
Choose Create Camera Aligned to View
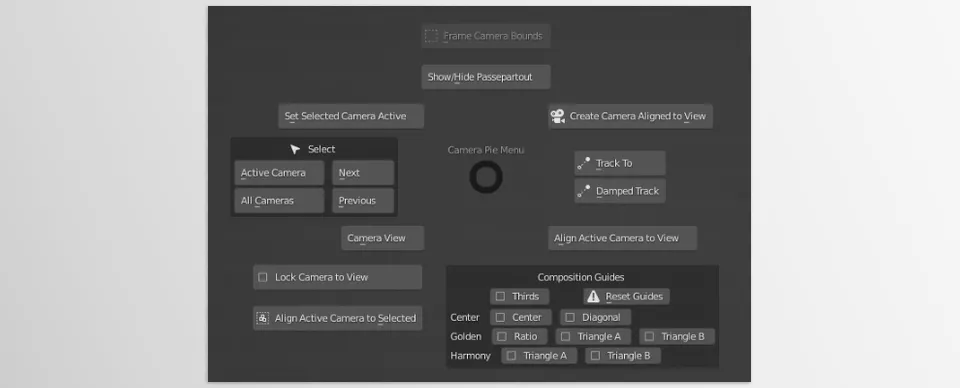630,116
